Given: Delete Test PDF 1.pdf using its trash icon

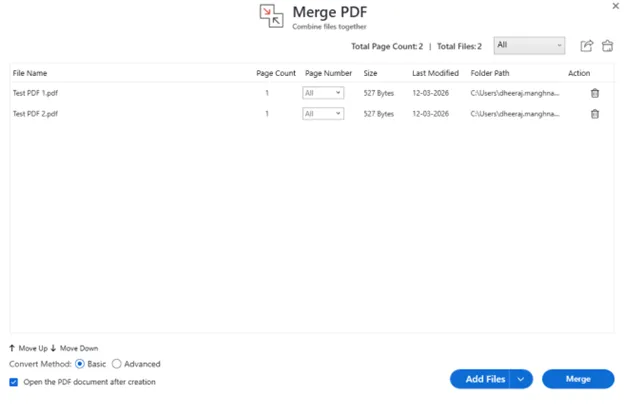Looking at the screenshot, I should 595,93.
